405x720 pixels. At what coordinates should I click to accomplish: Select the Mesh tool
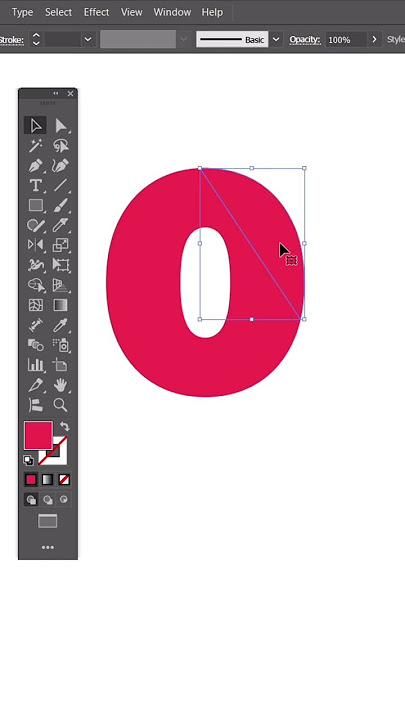(35, 305)
